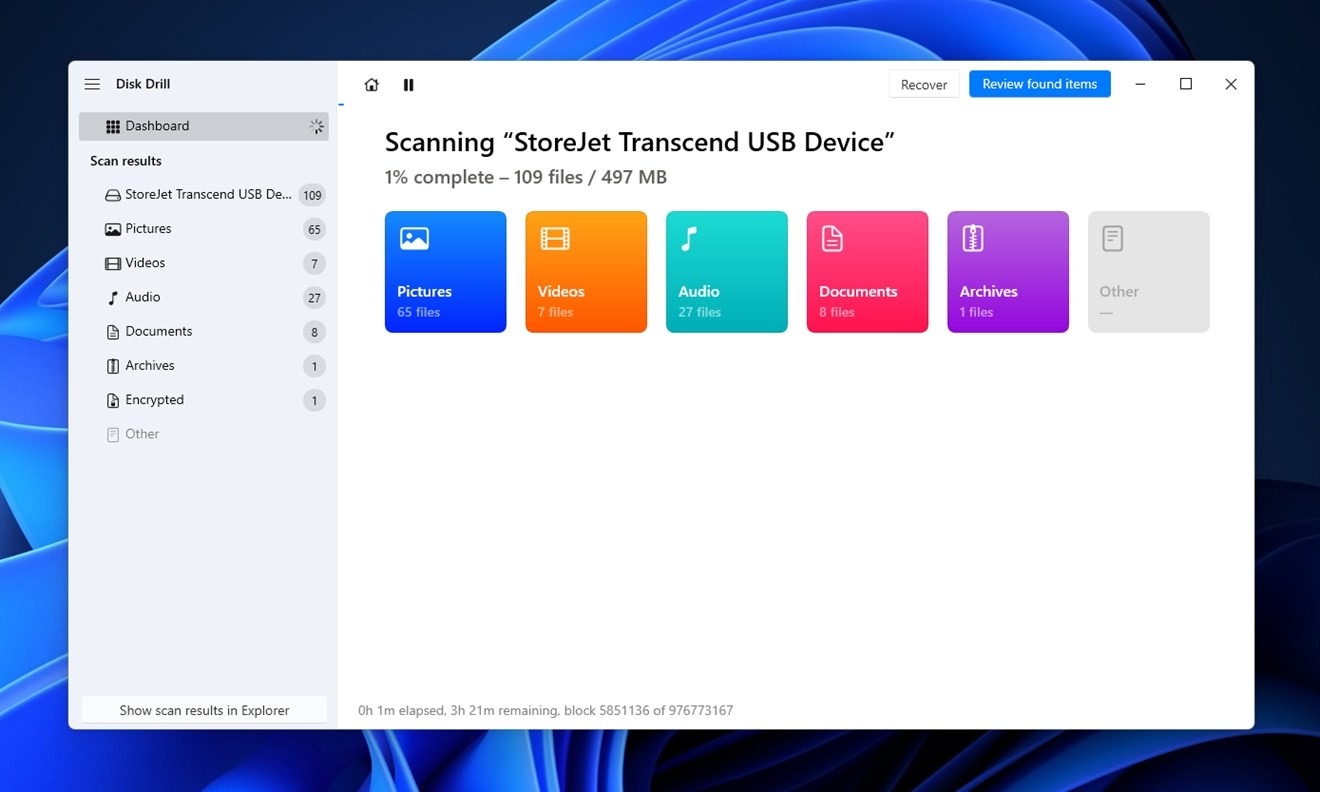Click the Disk Drill app title
This screenshot has width=1320, height=792.
click(143, 84)
